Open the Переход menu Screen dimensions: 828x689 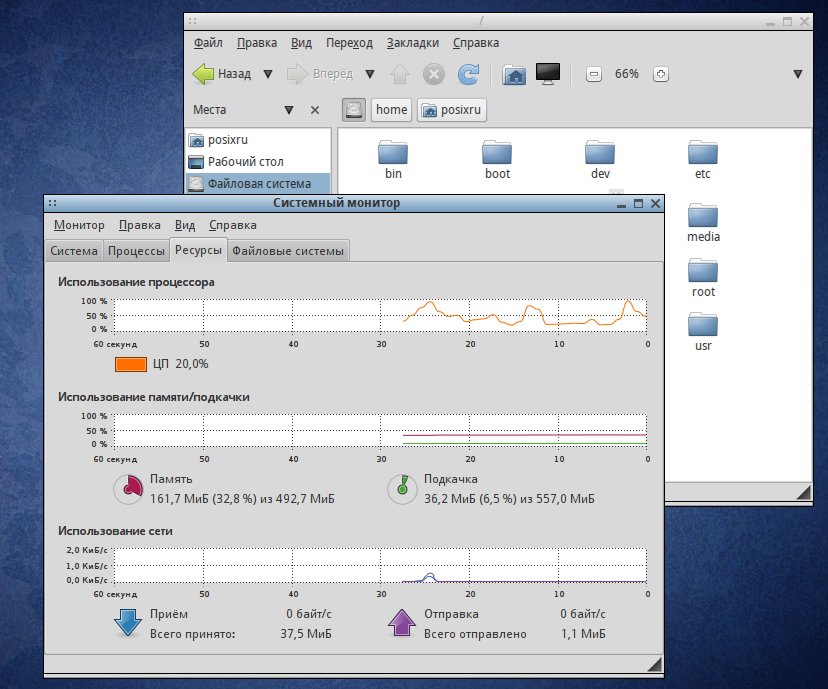click(349, 43)
